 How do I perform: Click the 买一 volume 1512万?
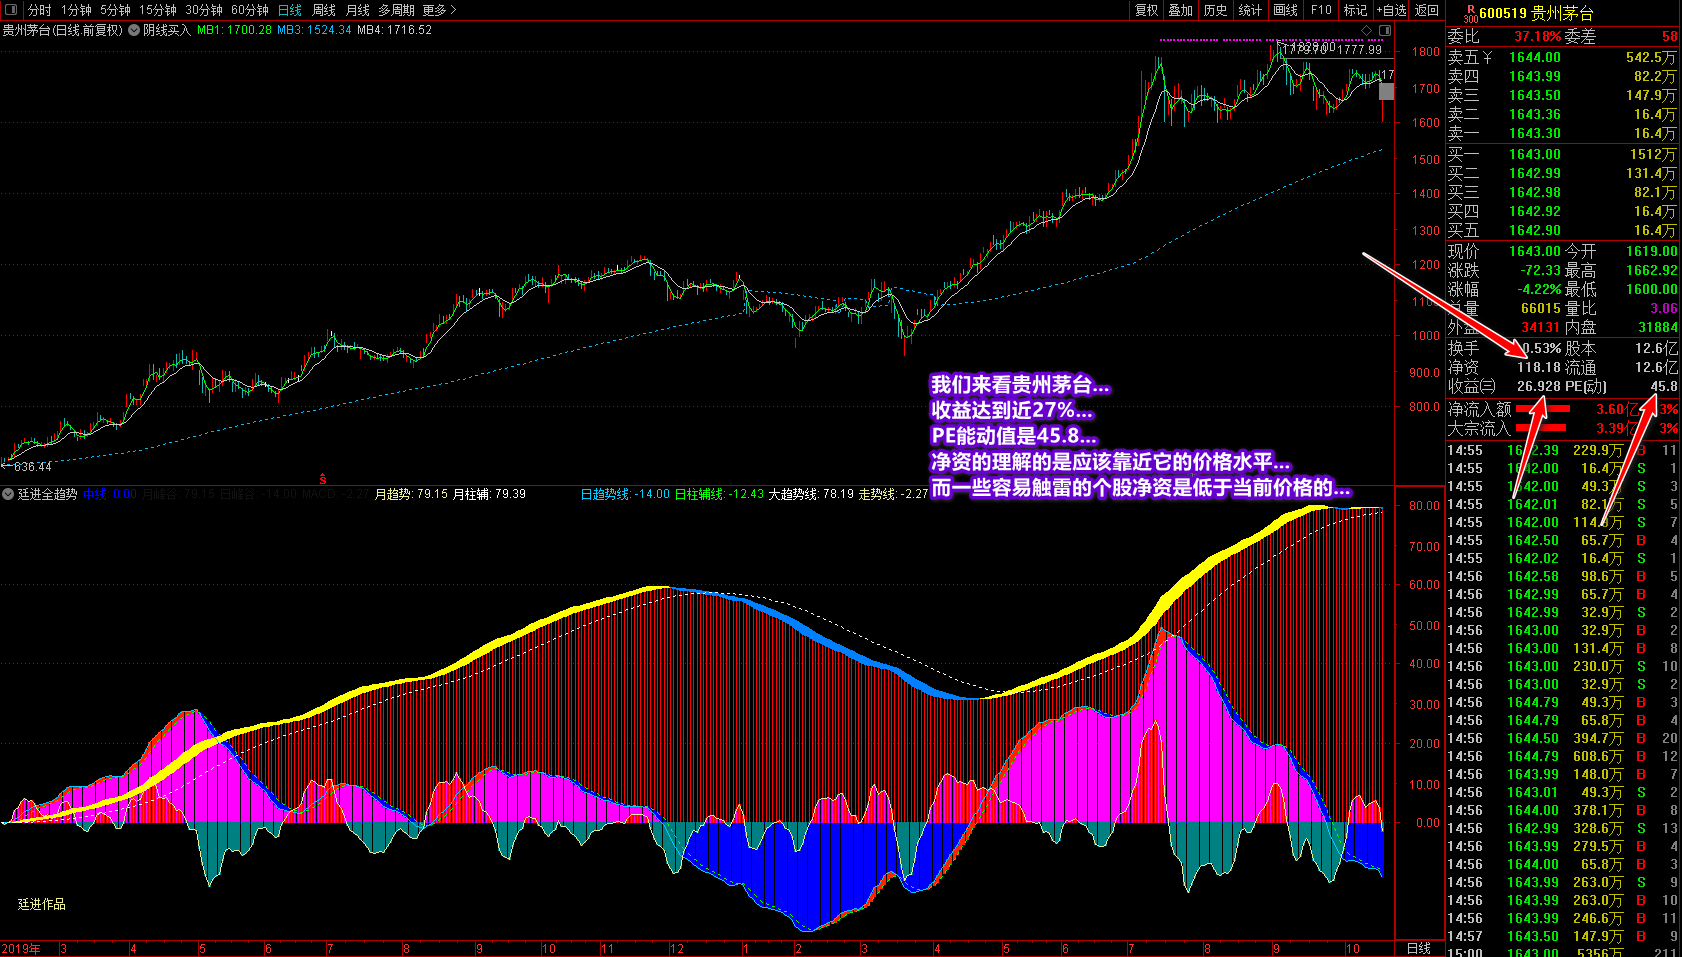(x=1652, y=154)
